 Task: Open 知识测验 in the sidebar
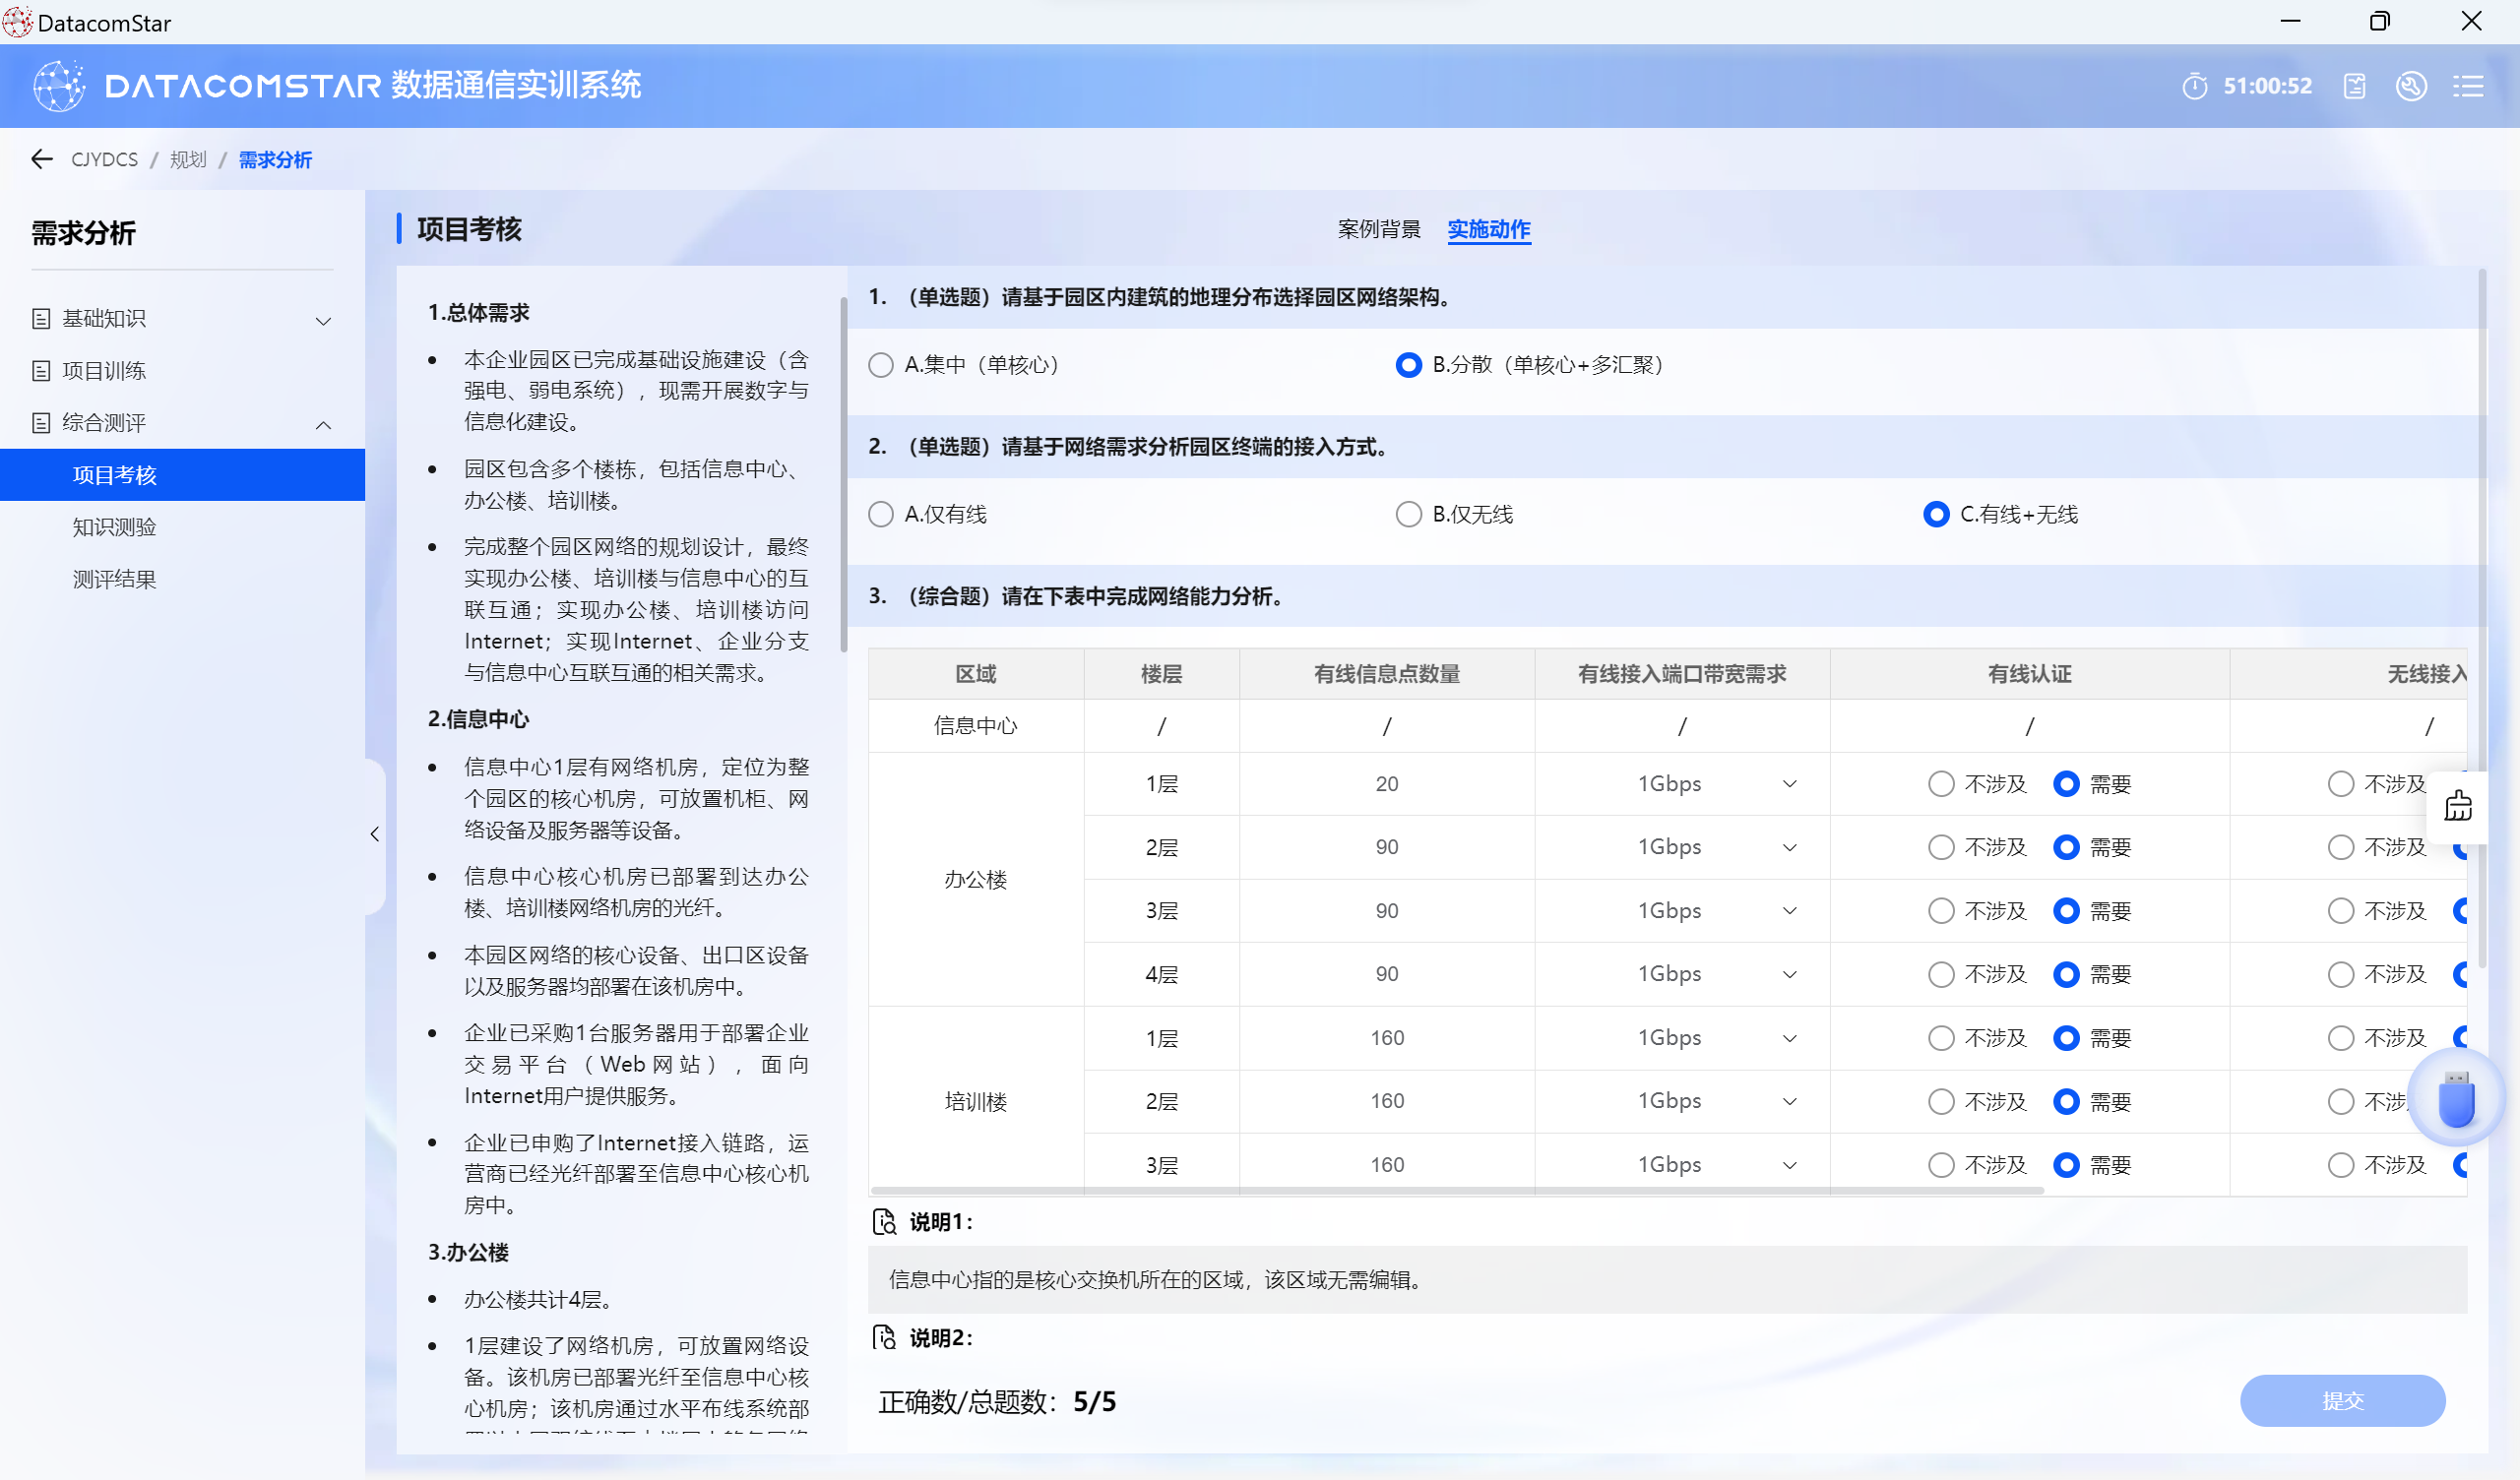[x=115, y=527]
